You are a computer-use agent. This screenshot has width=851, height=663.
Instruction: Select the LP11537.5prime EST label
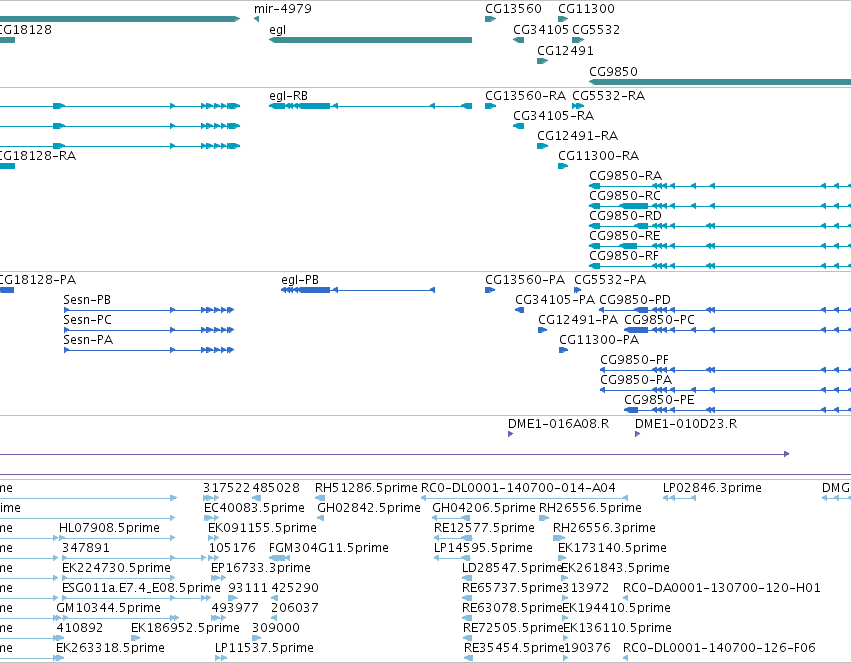264,648
